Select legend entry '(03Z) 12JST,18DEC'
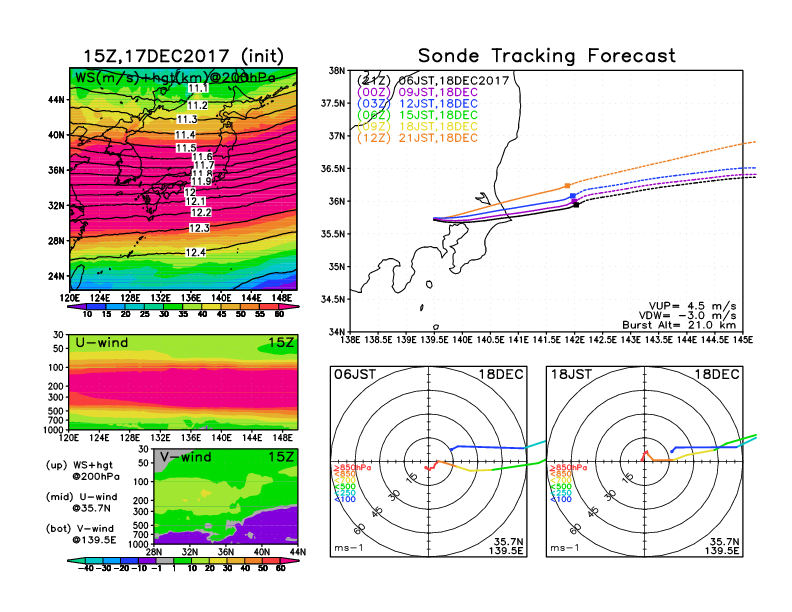The image size is (792, 612). [417, 104]
